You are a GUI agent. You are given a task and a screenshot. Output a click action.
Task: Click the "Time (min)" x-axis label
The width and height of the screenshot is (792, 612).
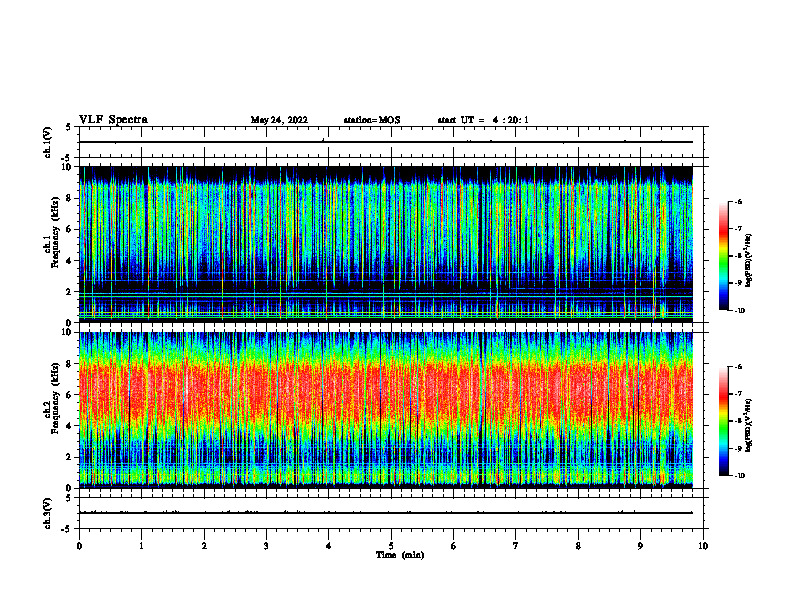pos(400,555)
